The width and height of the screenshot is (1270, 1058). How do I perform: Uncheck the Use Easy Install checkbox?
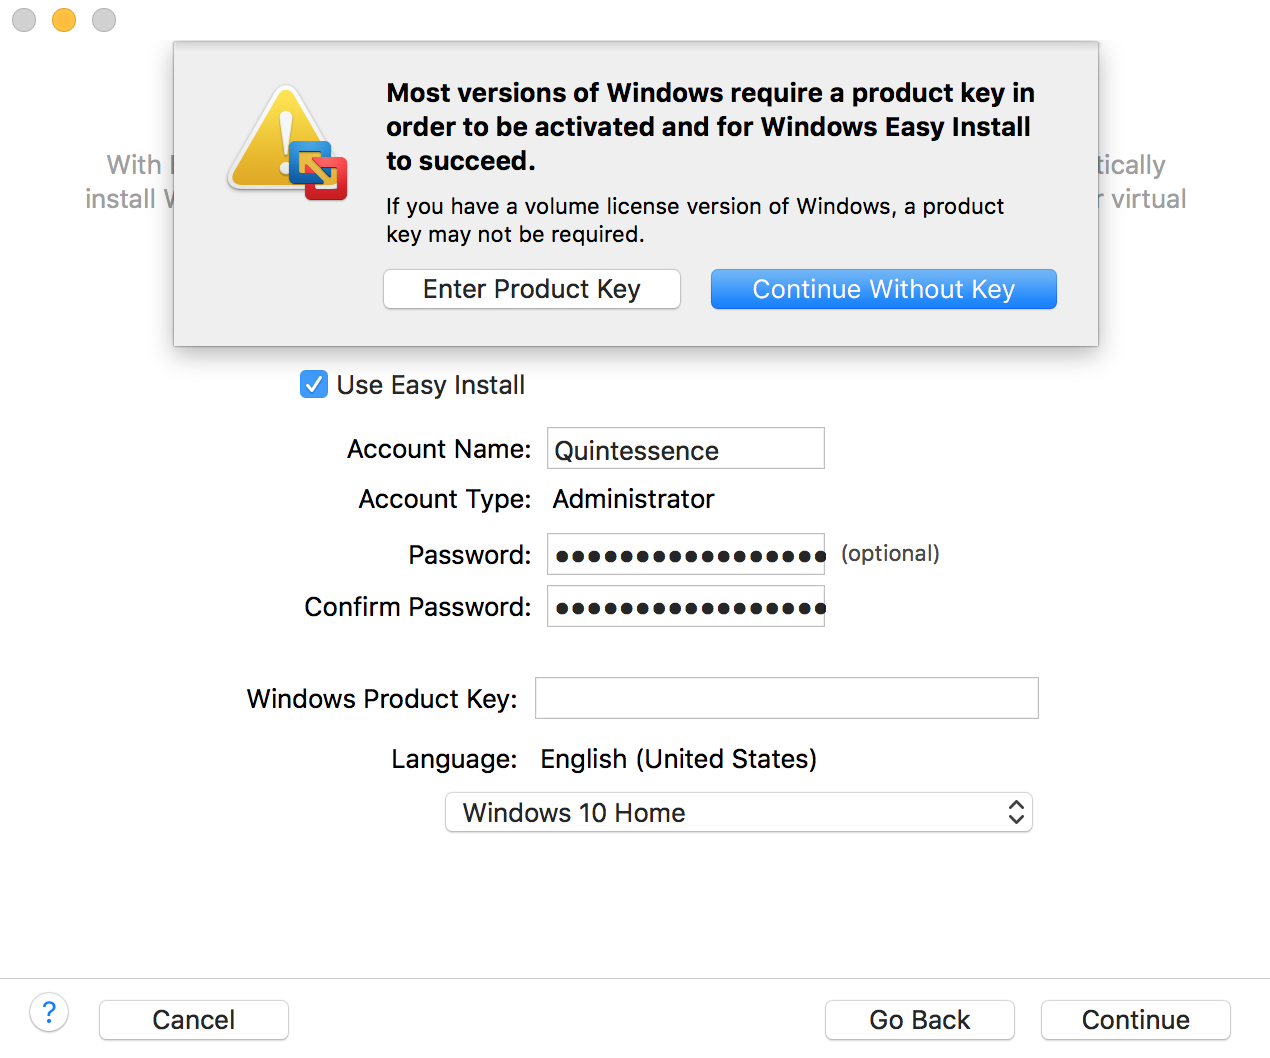click(x=314, y=384)
